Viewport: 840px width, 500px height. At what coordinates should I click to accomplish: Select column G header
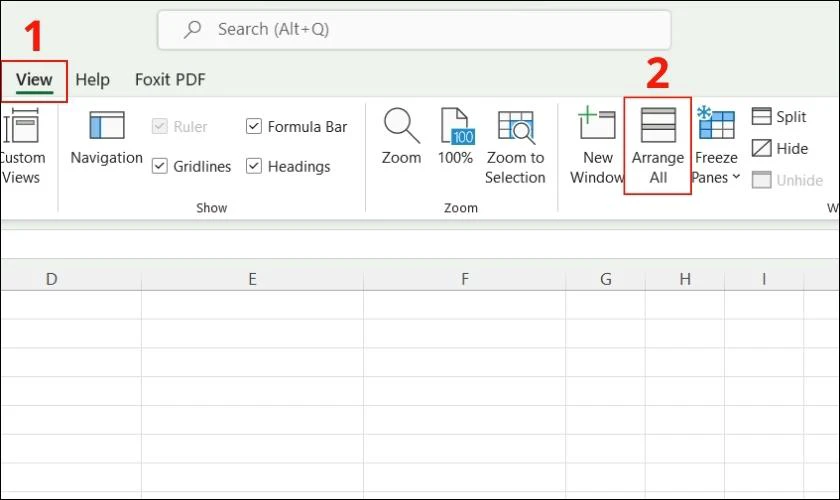click(x=605, y=279)
